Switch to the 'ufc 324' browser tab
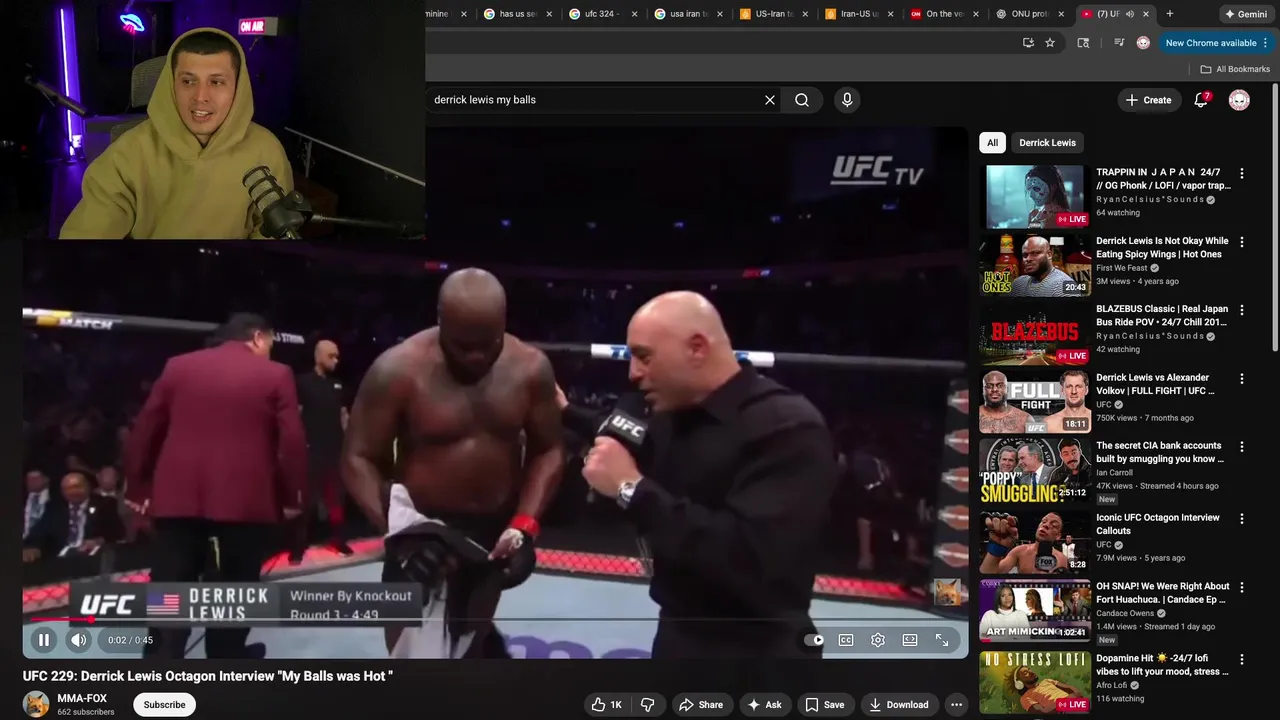The height and width of the screenshot is (720, 1280). click(602, 14)
